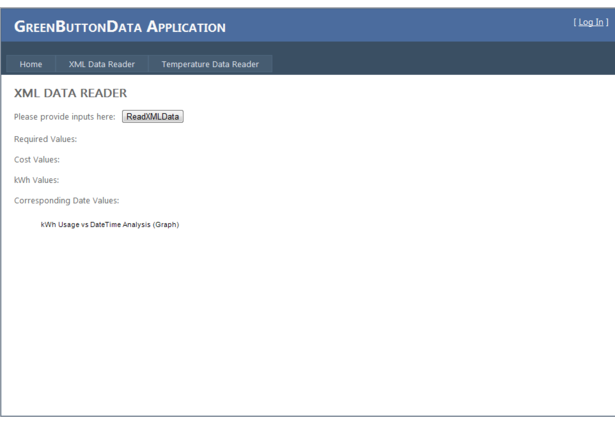
Task: Click the 'Cost Values:' label
Action: (37, 160)
